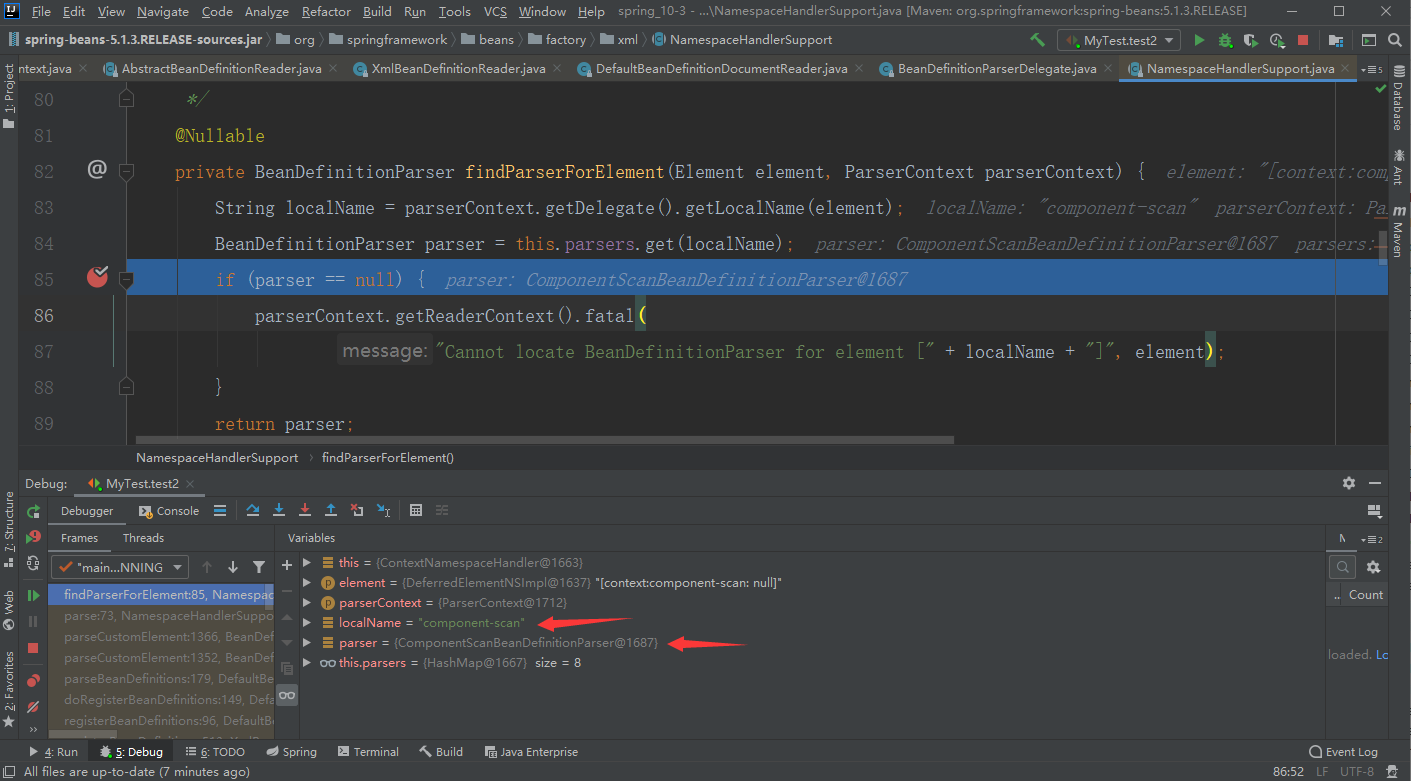The width and height of the screenshot is (1411, 781).
Task: Click the memory view search field
Action: [x=1340, y=567]
